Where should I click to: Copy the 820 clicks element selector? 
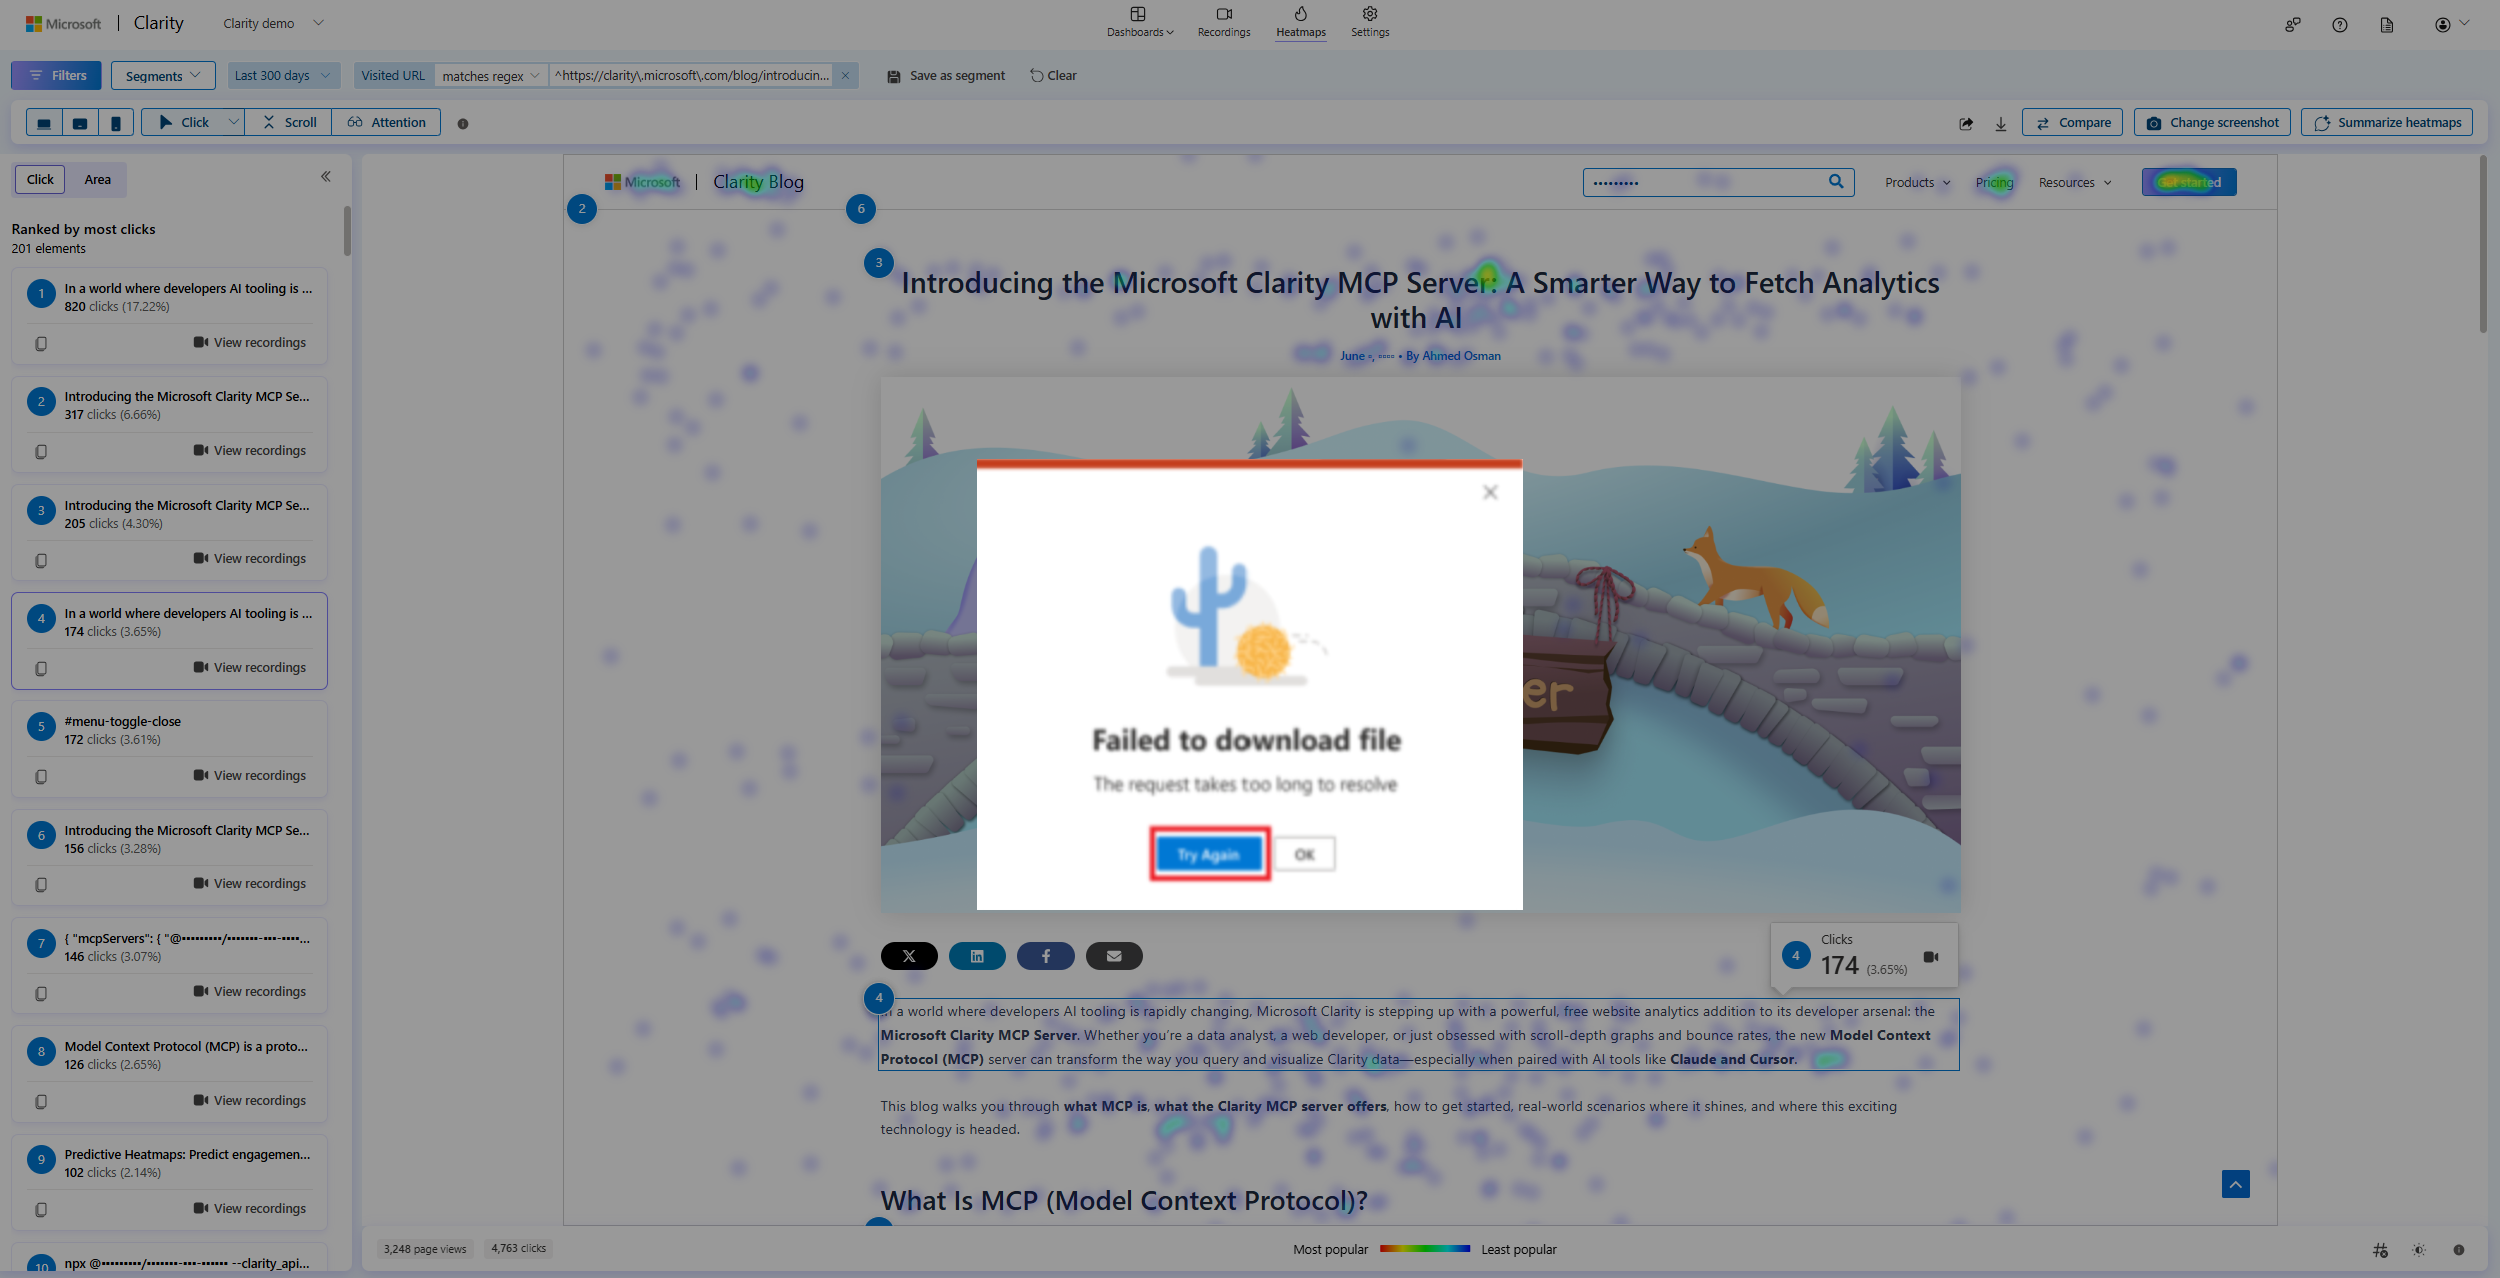pyautogui.click(x=41, y=343)
